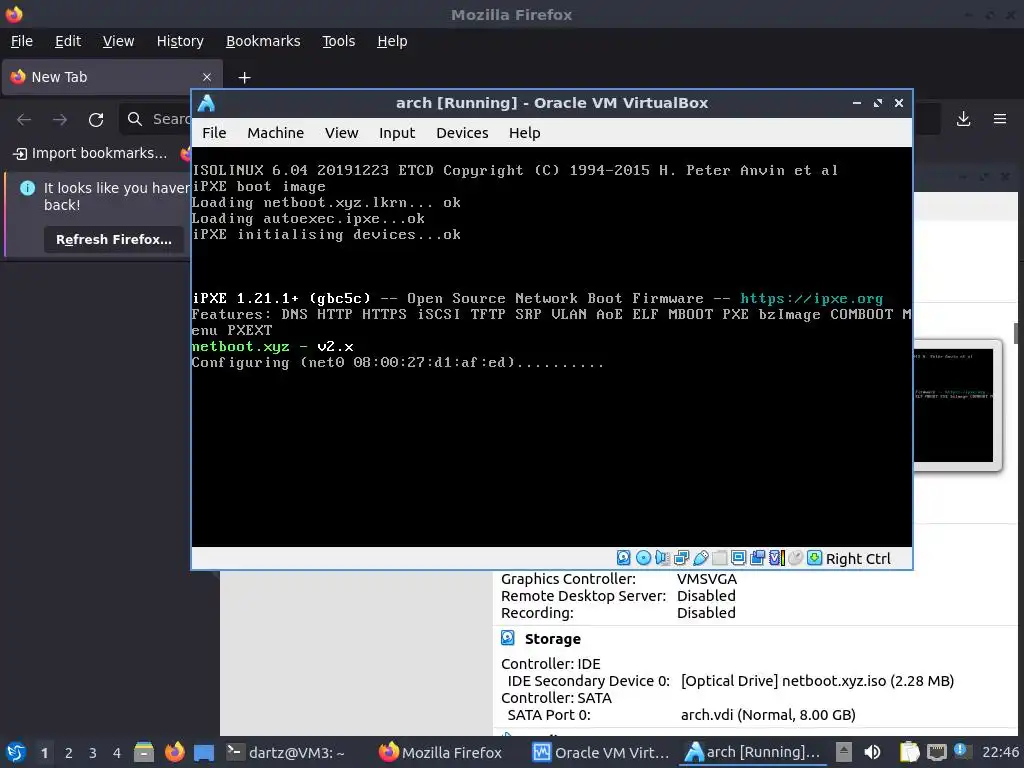Open Devices menu in VirtualBox VM window

tap(462, 133)
